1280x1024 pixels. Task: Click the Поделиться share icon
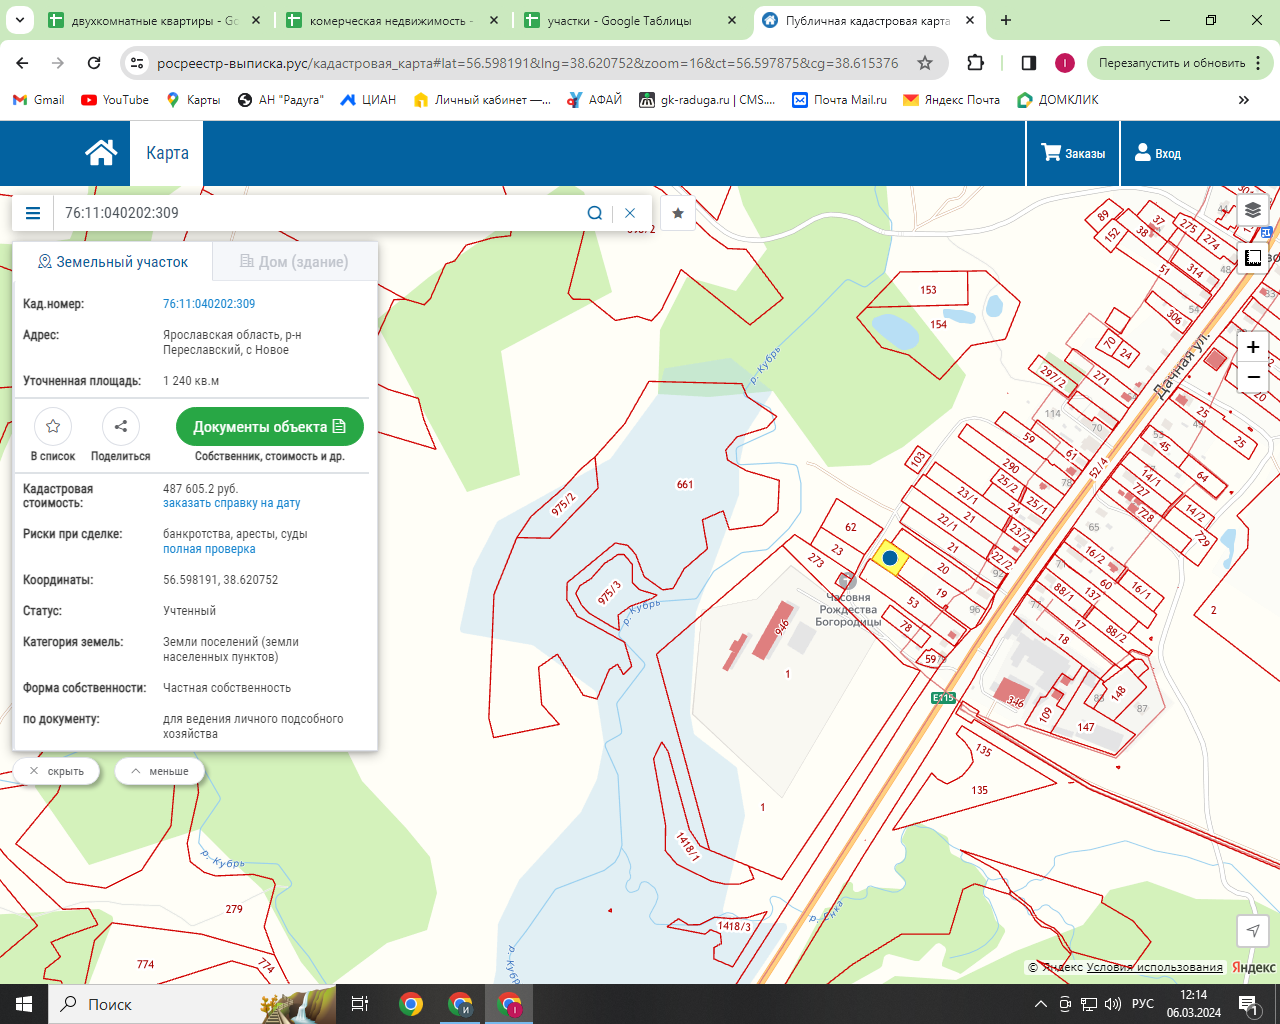click(121, 427)
